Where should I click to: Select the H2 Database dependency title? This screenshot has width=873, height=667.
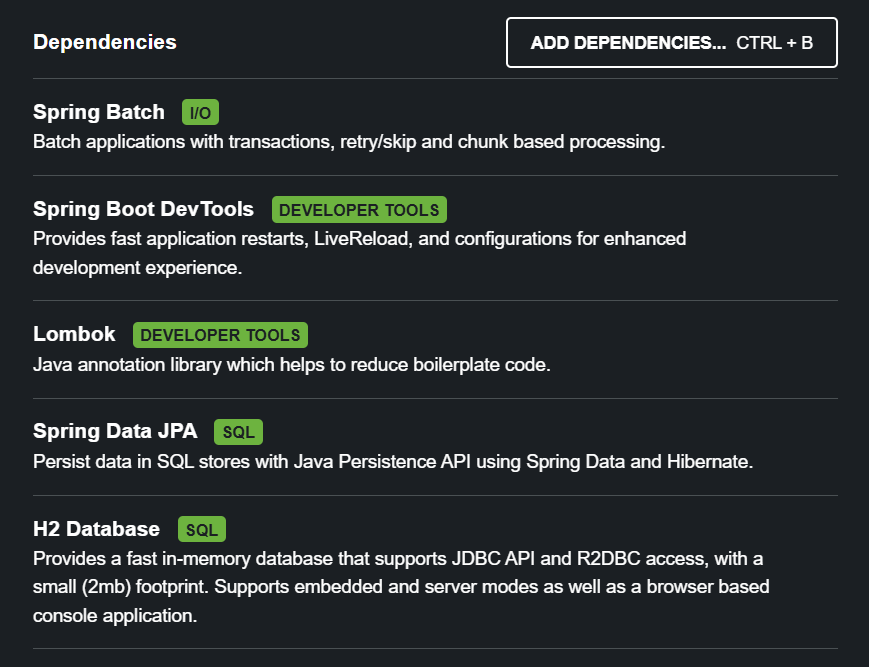point(96,528)
